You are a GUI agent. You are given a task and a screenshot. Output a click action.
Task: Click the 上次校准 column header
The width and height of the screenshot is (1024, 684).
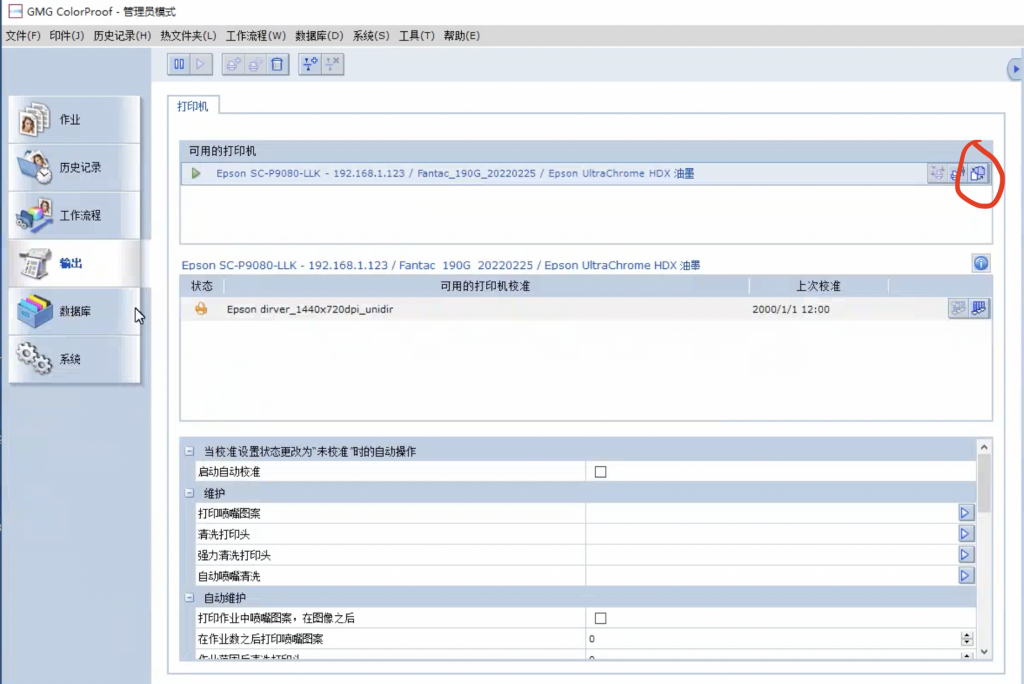click(x=818, y=286)
